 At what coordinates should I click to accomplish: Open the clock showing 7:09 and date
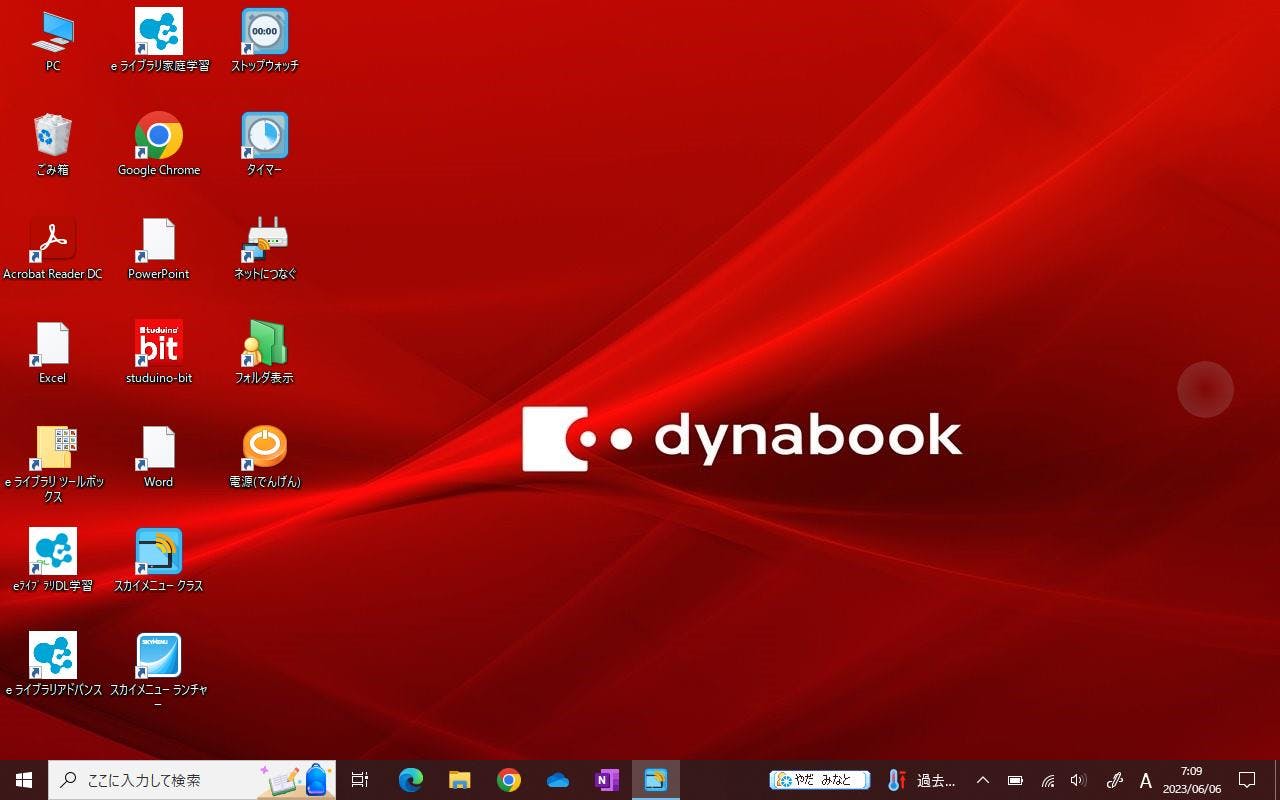tap(1191, 780)
